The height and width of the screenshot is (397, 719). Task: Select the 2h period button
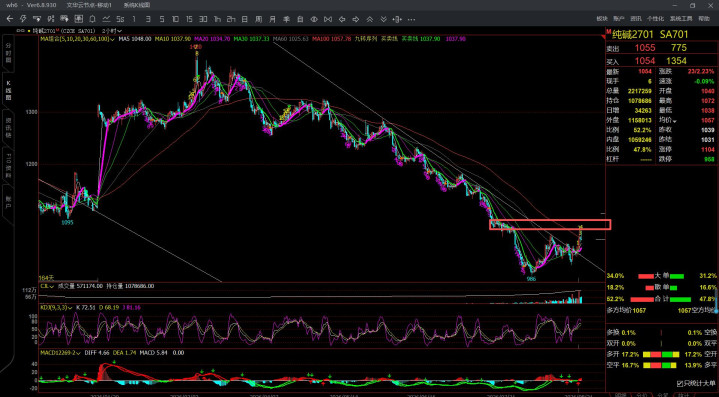[x=231, y=19]
